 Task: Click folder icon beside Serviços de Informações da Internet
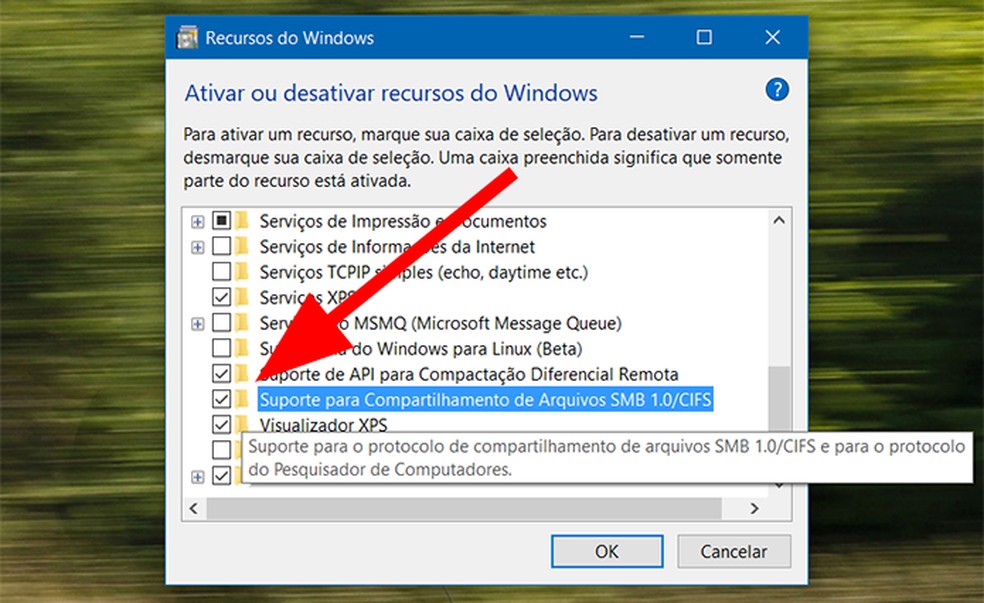(242, 246)
